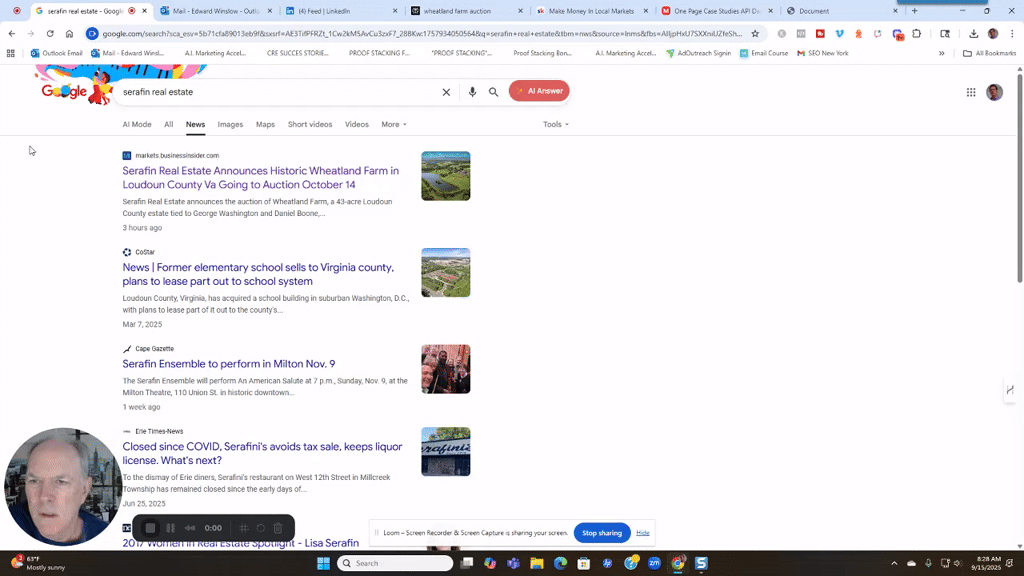The image size is (1024, 576).
Task: Click the magnifier search icon in search bar
Action: pyautogui.click(x=494, y=92)
